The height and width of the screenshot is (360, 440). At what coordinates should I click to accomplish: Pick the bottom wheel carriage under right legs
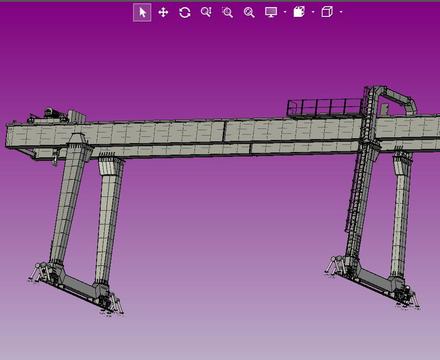(373, 283)
